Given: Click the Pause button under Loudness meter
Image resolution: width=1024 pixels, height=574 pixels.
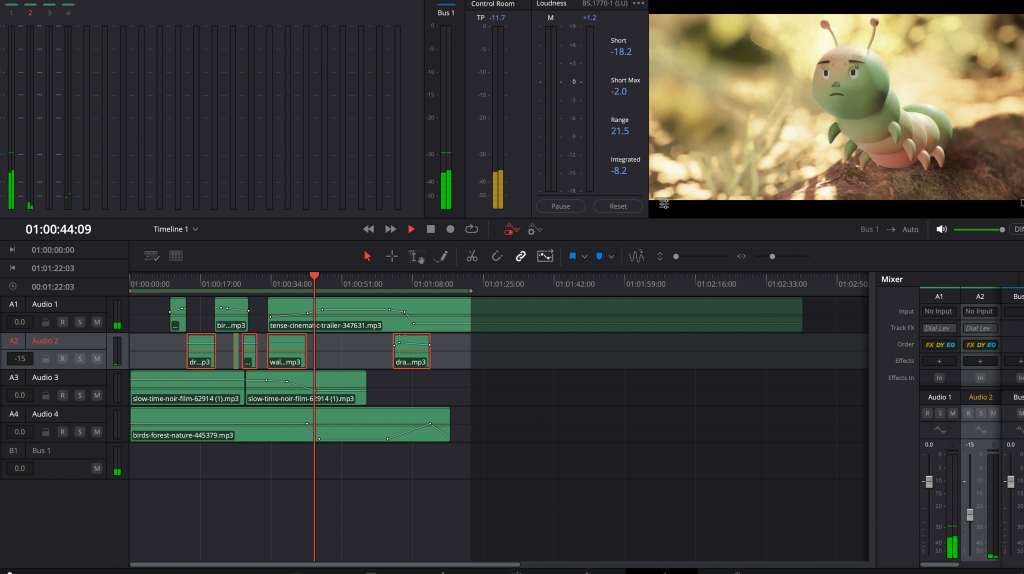Looking at the screenshot, I should pyautogui.click(x=560, y=206).
